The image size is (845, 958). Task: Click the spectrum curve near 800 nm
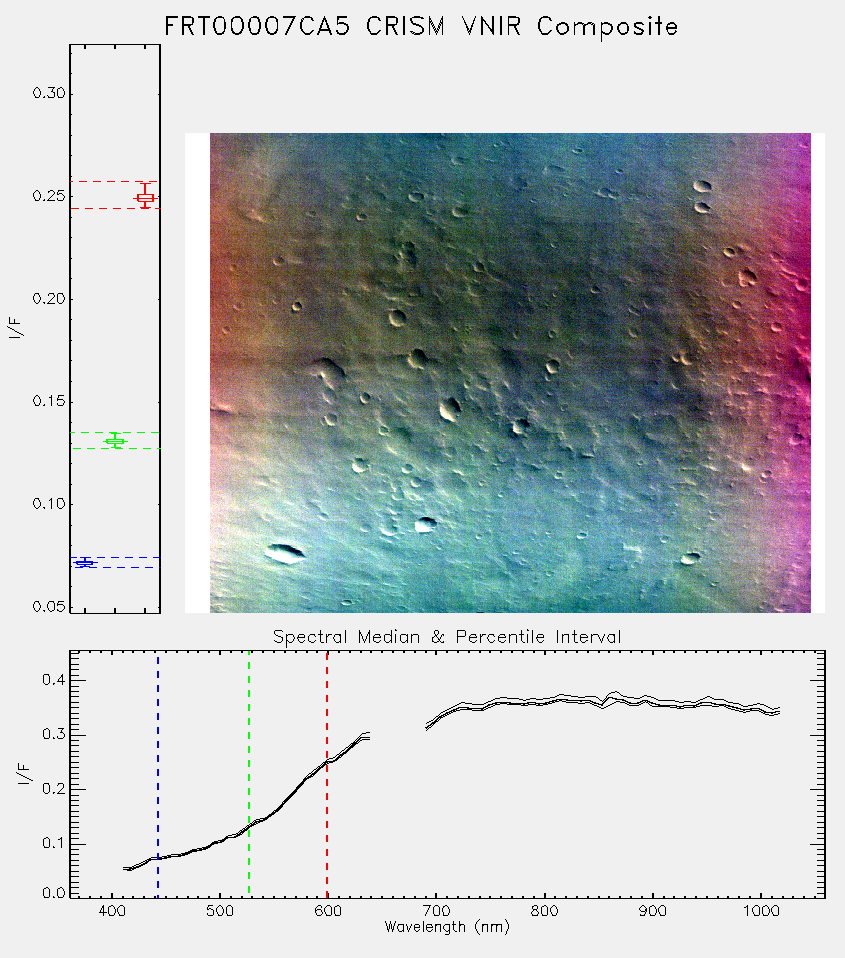544,701
